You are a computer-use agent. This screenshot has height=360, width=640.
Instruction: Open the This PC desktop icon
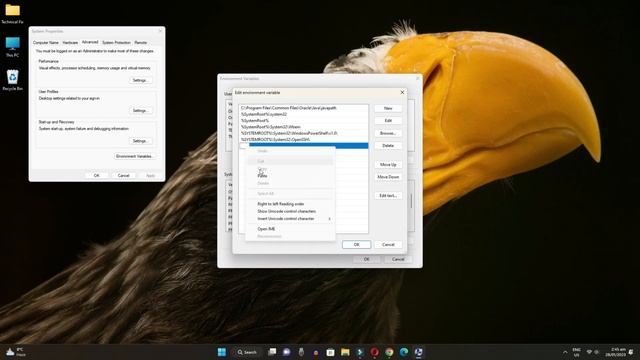point(12,46)
